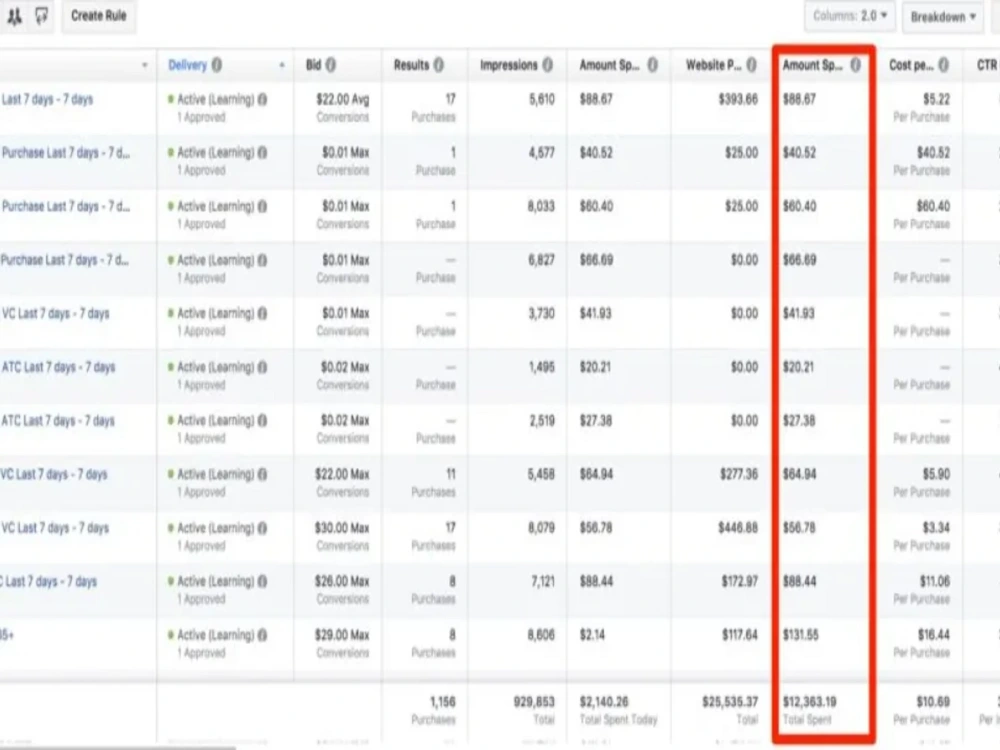1000x750 pixels.
Task: Click Active (Learning) info icon in the $30.00 Max row
Action: point(262,528)
